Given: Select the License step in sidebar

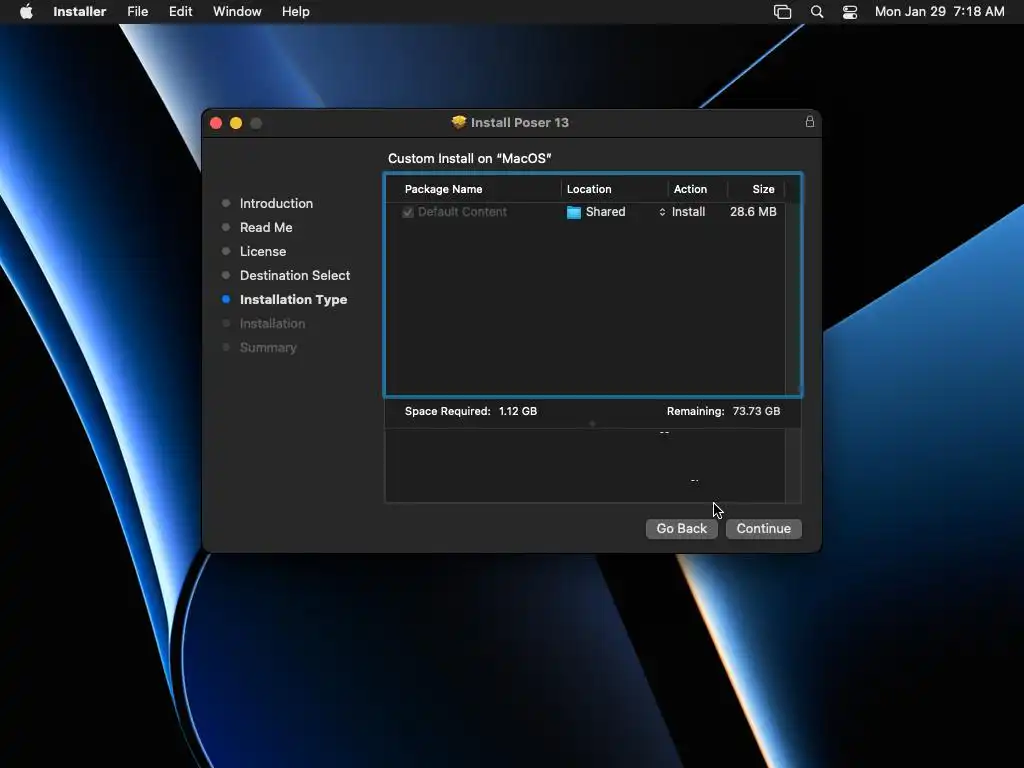Looking at the screenshot, I should (x=263, y=251).
